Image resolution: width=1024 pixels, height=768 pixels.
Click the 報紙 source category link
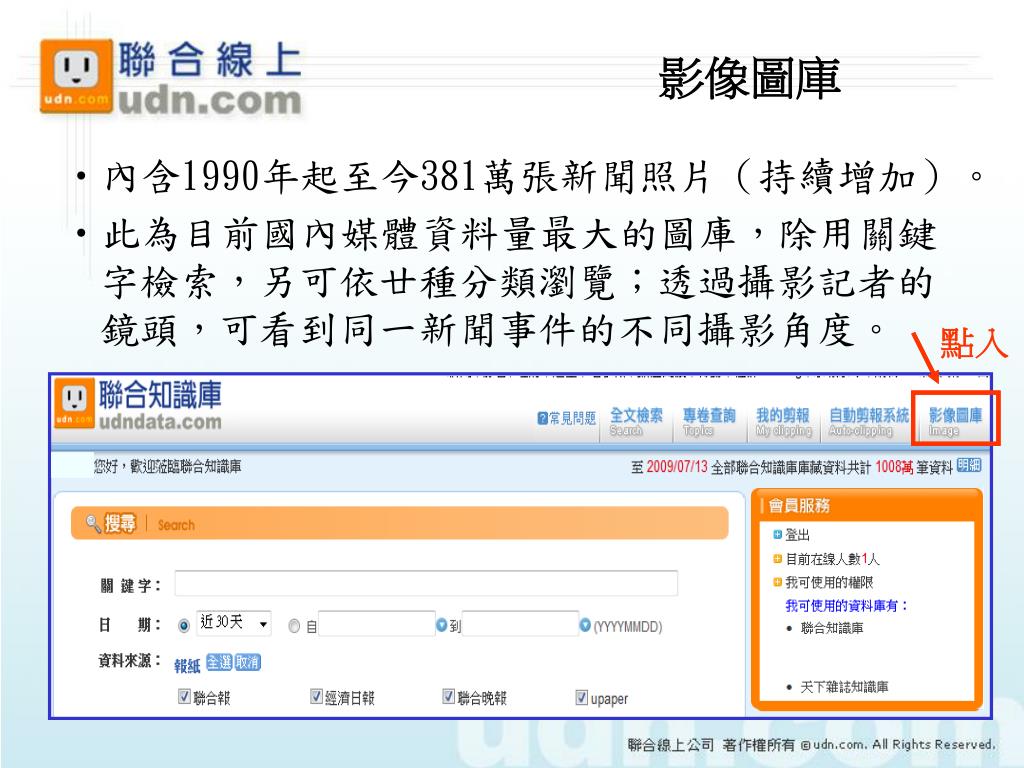(187, 665)
